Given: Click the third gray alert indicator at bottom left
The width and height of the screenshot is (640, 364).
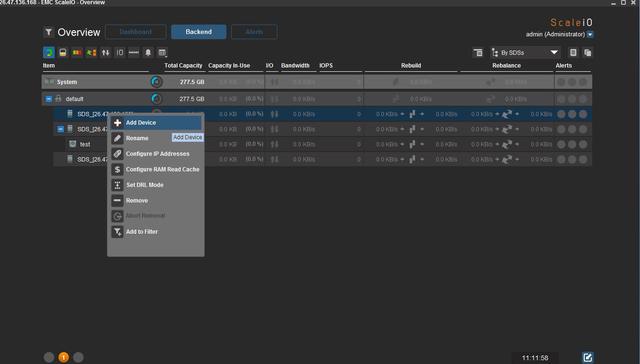Looking at the screenshot, I should click(78, 357).
